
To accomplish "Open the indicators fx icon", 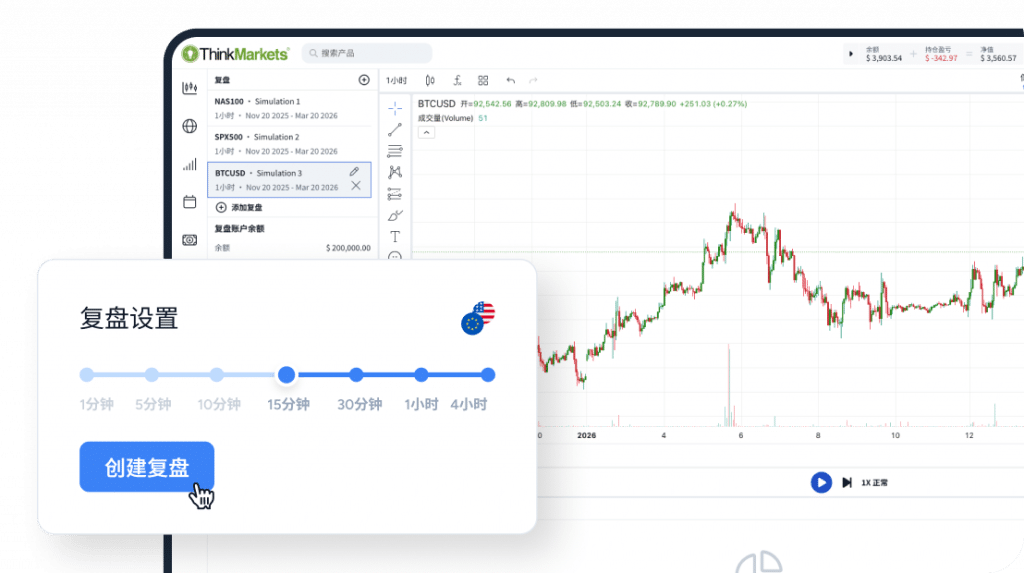I will point(457,80).
